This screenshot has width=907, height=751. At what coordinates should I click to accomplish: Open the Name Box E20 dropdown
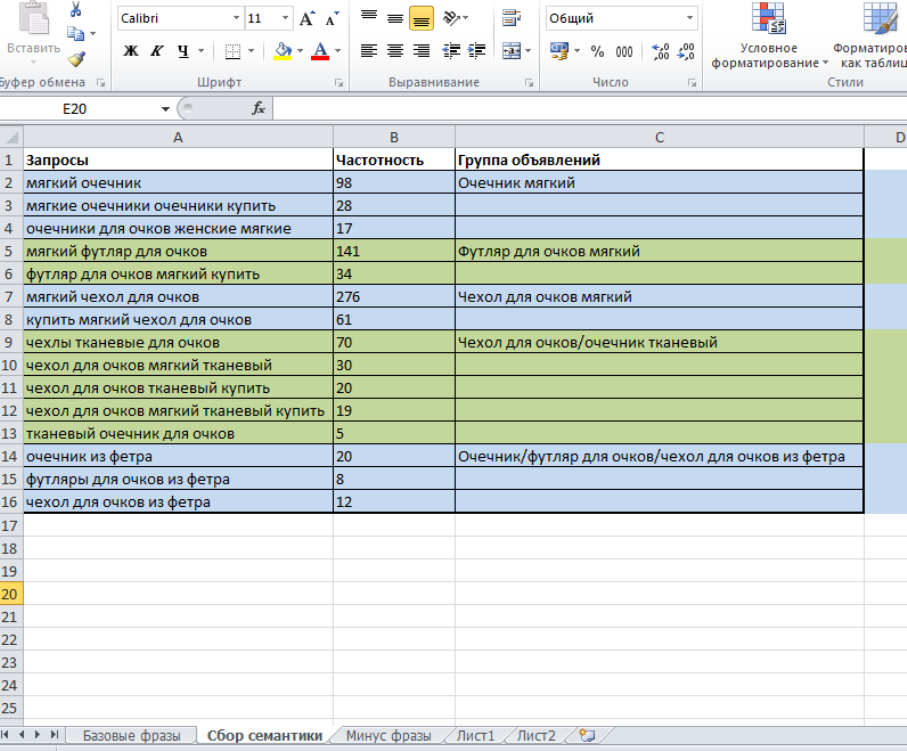point(165,109)
